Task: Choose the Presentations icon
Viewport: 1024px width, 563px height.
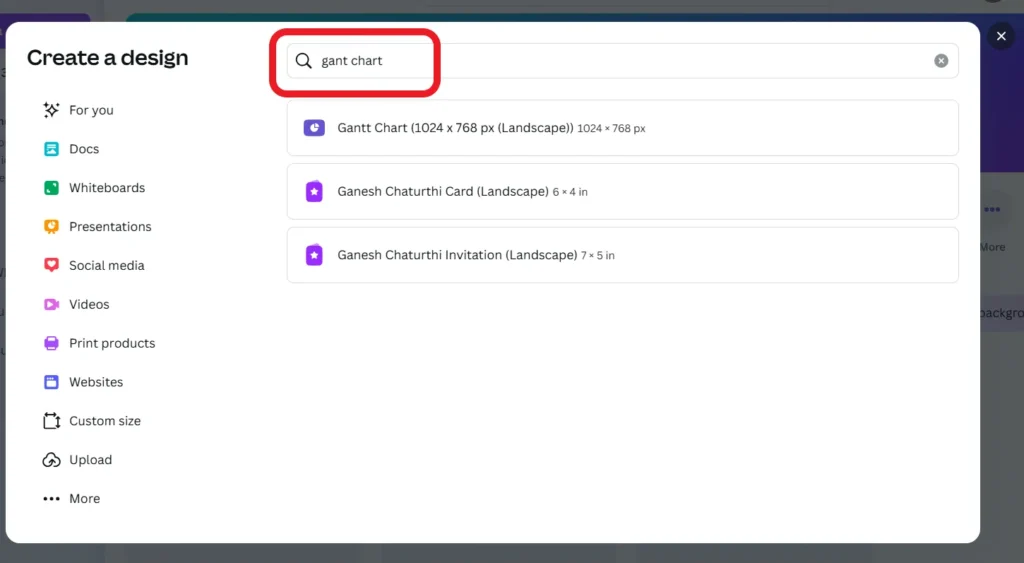Action: pyautogui.click(x=51, y=227)
